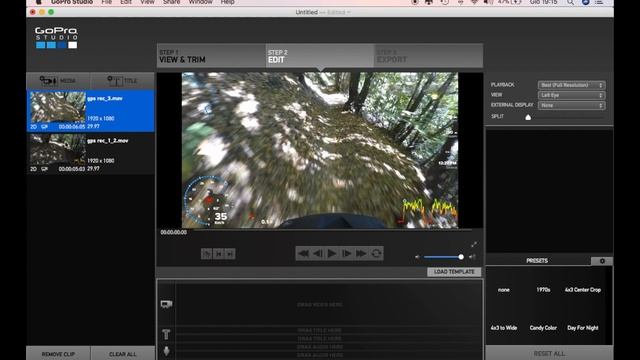Viewport: 640px width, 360px height.
Task: Step forward one frame
Action: (347, 253)
